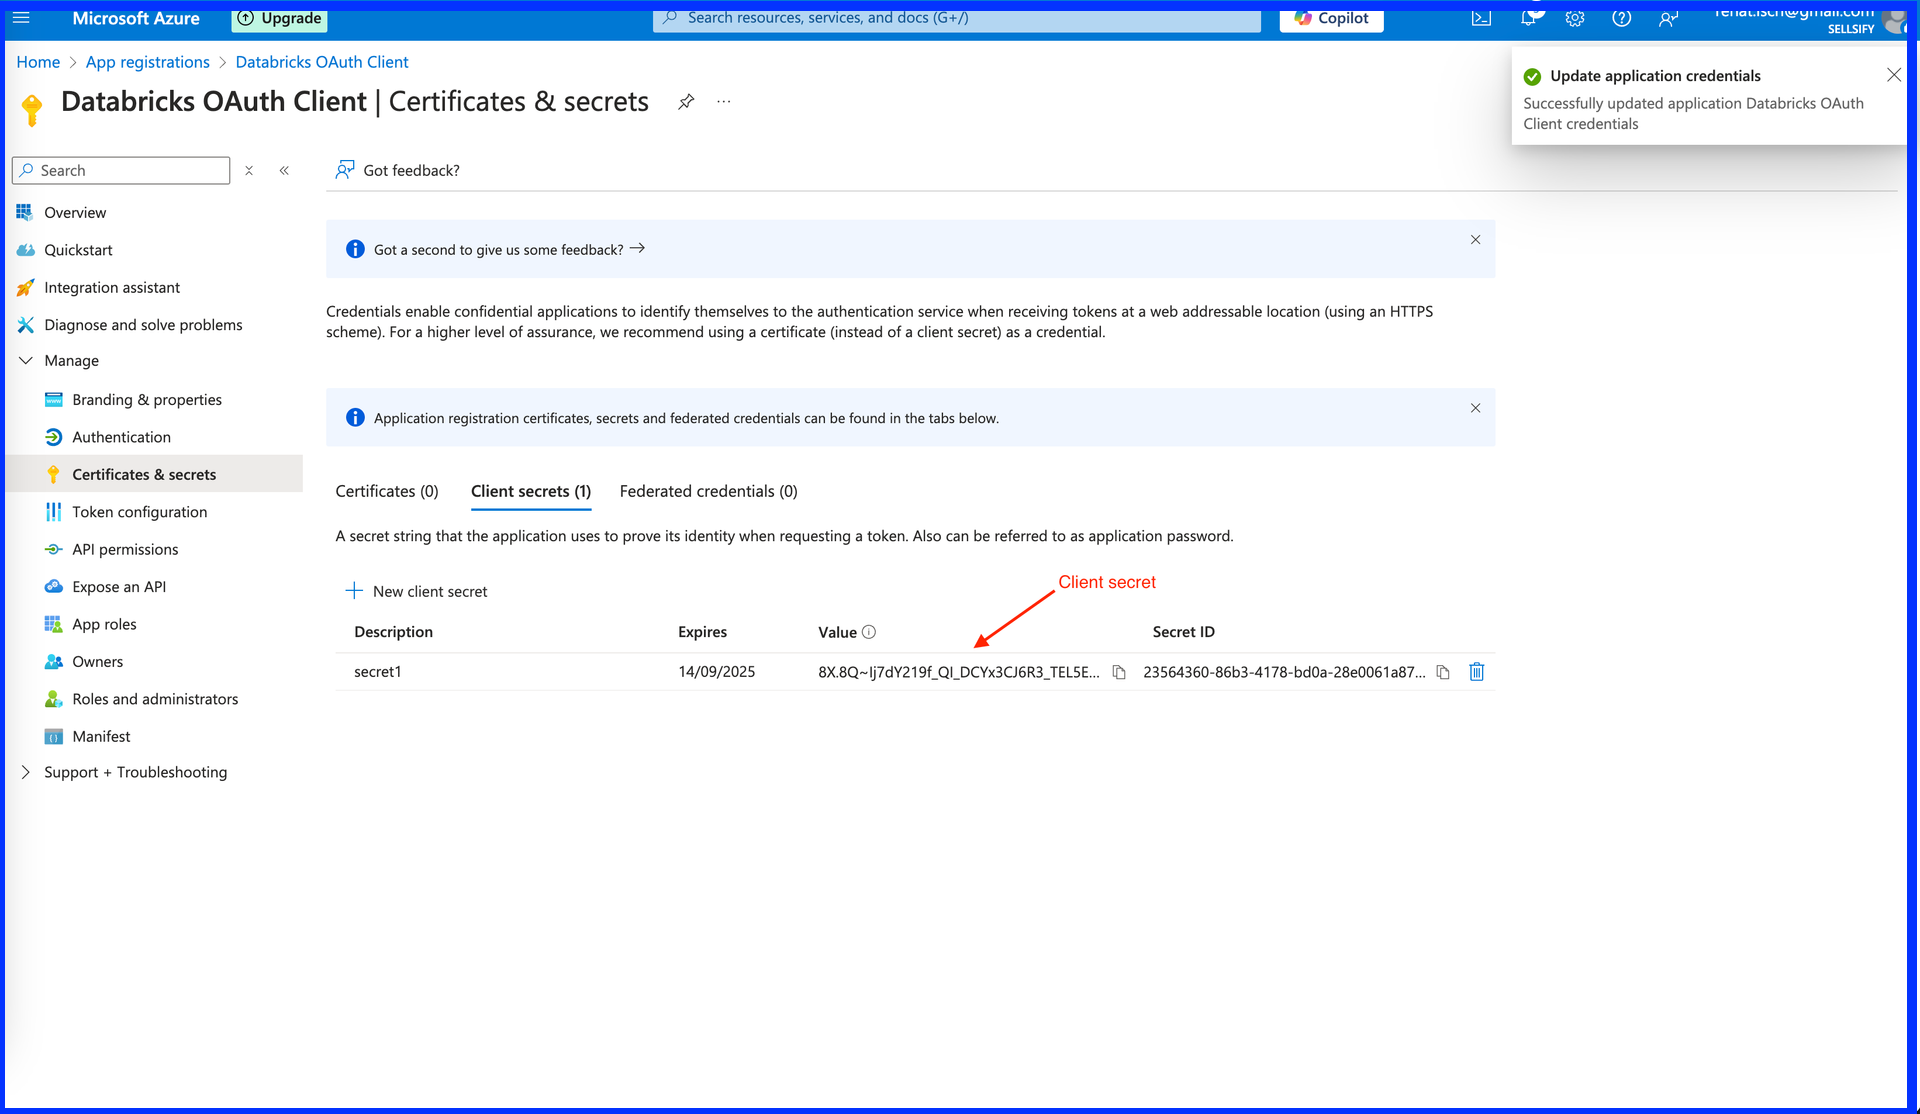Pin the Certificates & secrets page
Viewport: 1920px width, 1114px height.
[686, 102]
